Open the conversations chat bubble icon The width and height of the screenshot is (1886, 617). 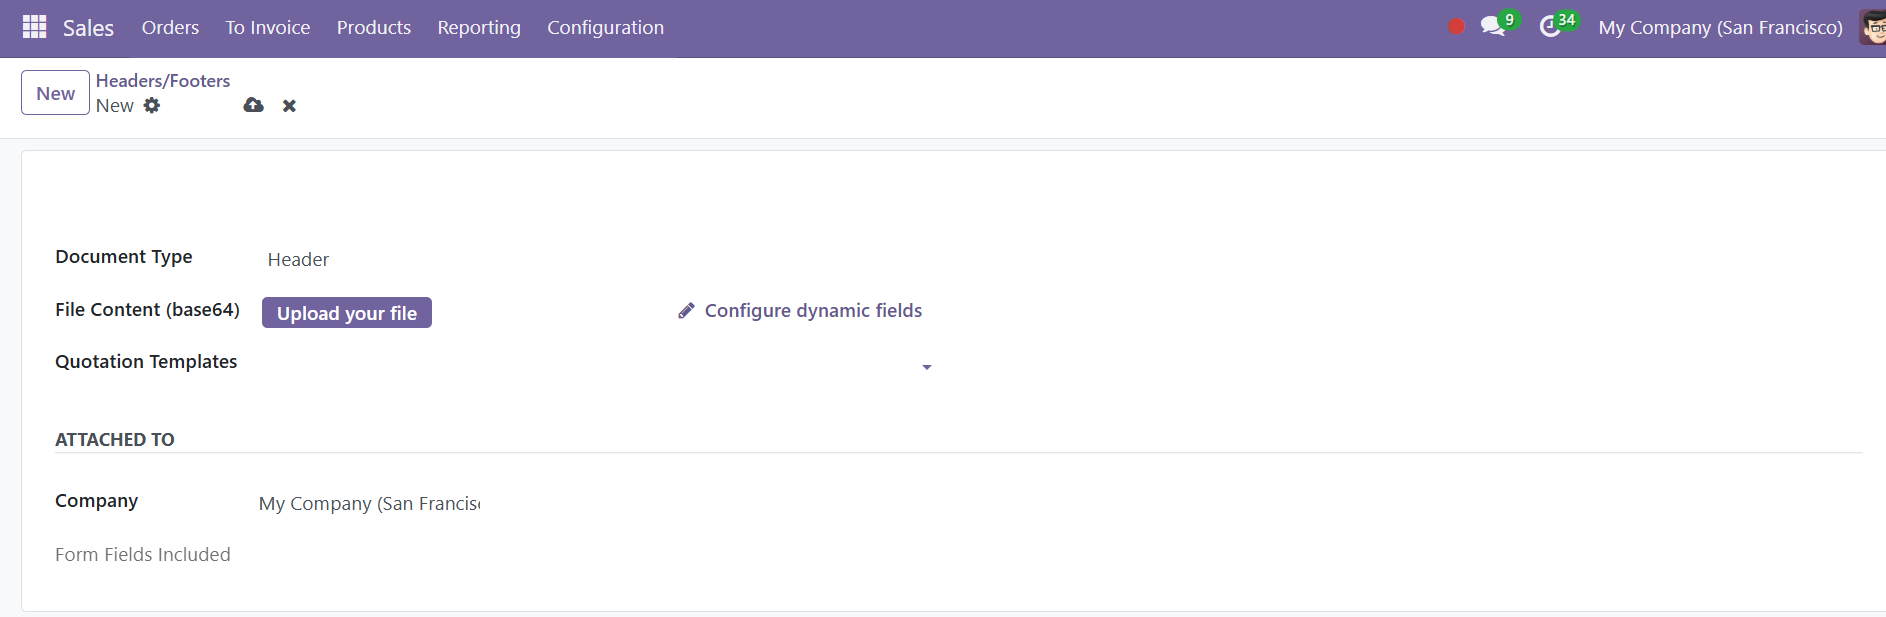[x=1493, y=27]
